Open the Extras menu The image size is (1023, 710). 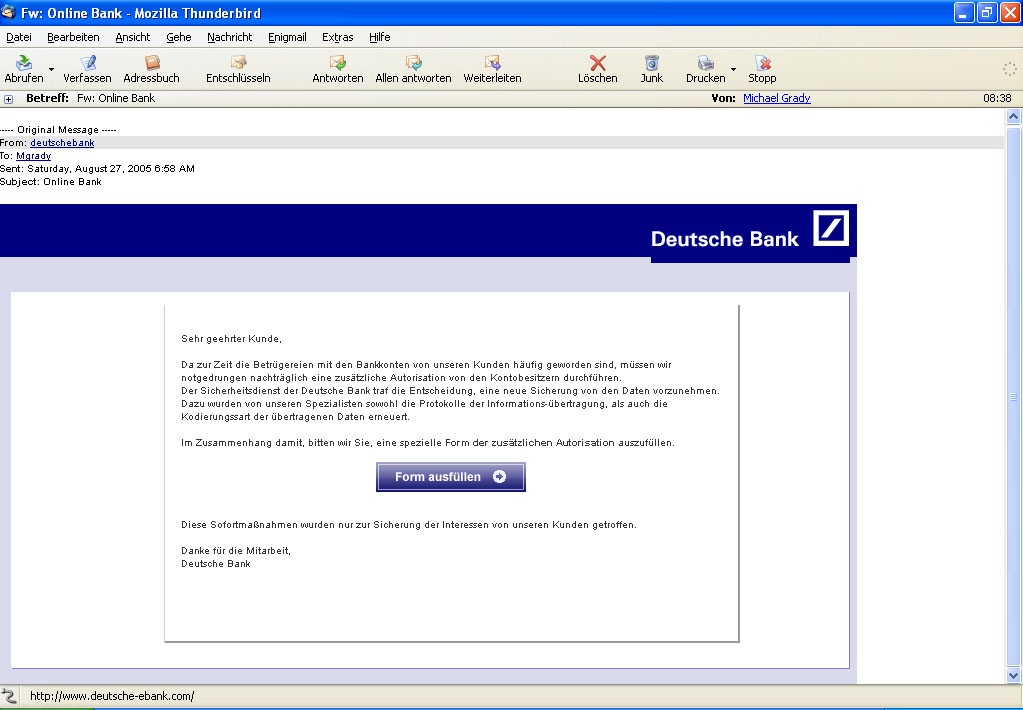coord(337,37)
